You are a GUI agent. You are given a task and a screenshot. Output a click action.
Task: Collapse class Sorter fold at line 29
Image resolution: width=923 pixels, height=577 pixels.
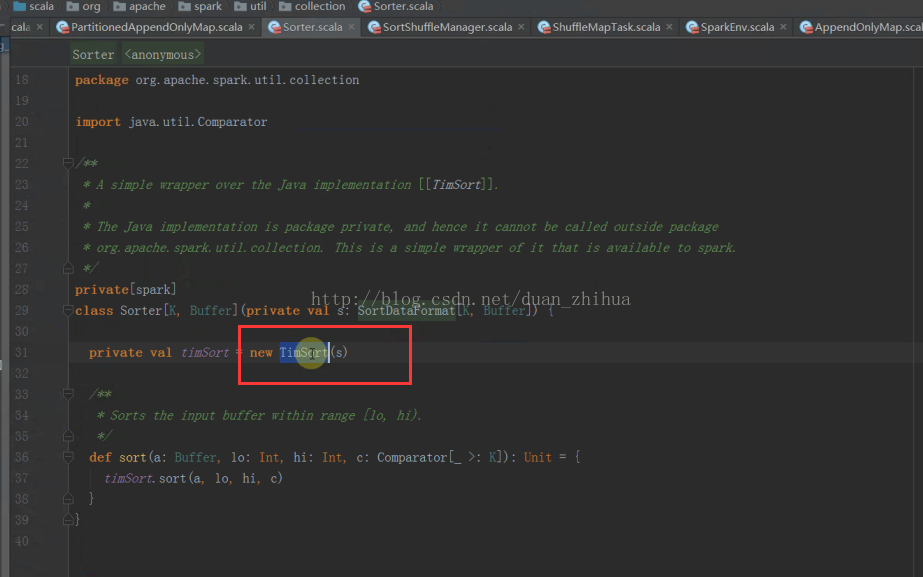click(68, 310)
